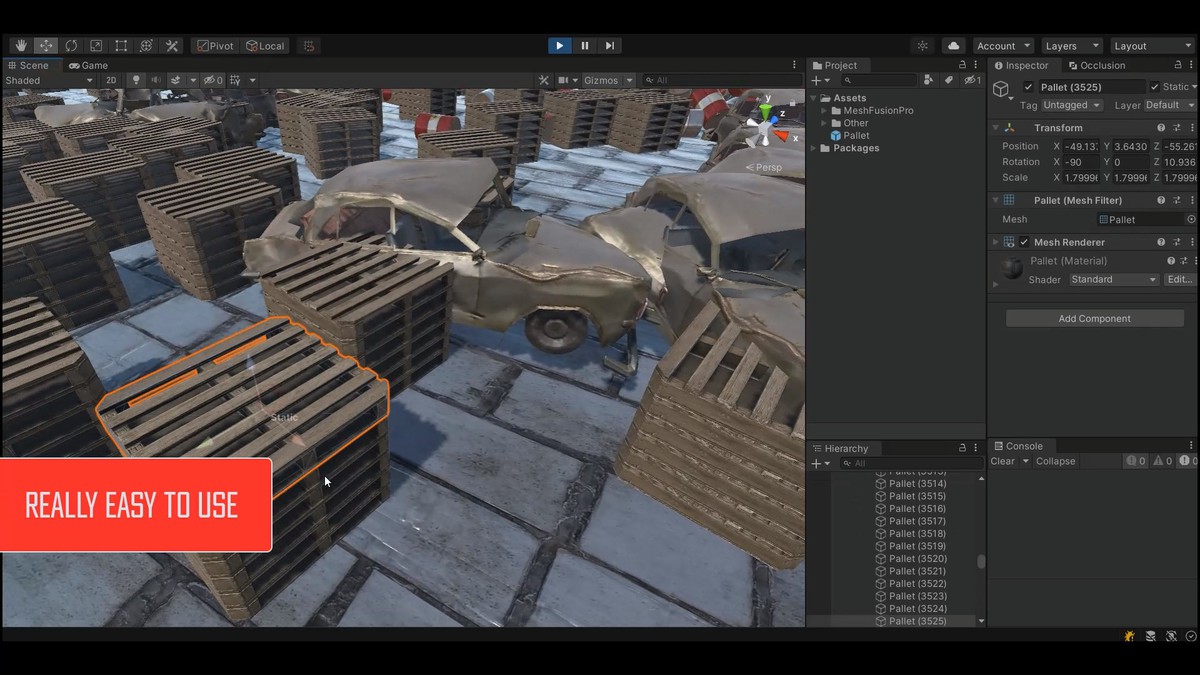This screenshot has height=675, width=1200.
Task: Switch to the Project tab
Action: (833, 65)
